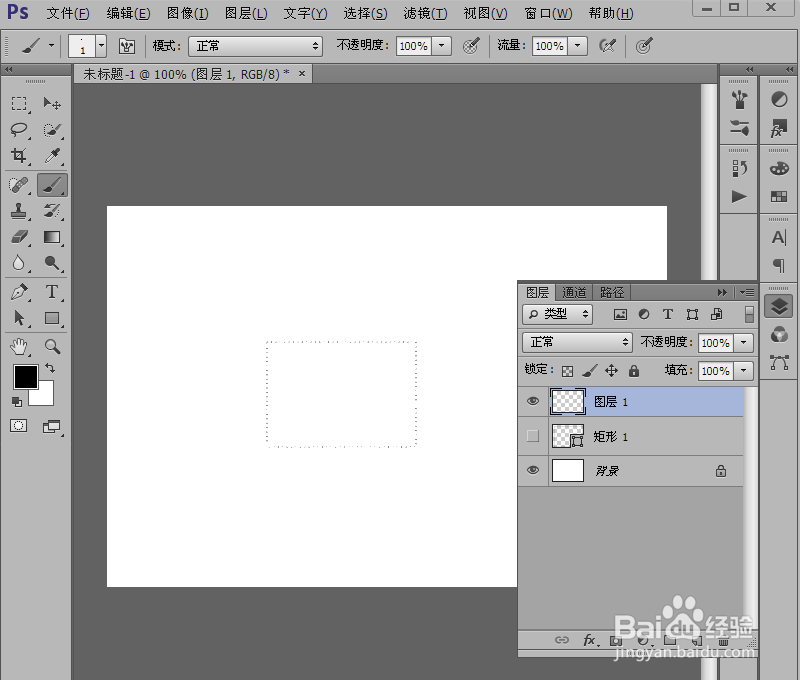The image size is (800, 680).
Task: Select the Dodge tool
Action: coord(52,263)
